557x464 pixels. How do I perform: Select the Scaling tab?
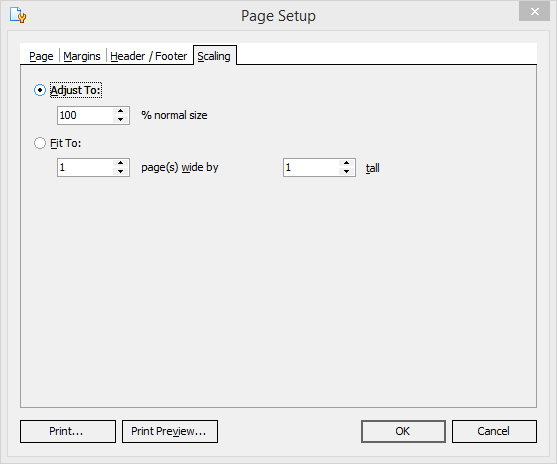214,56
